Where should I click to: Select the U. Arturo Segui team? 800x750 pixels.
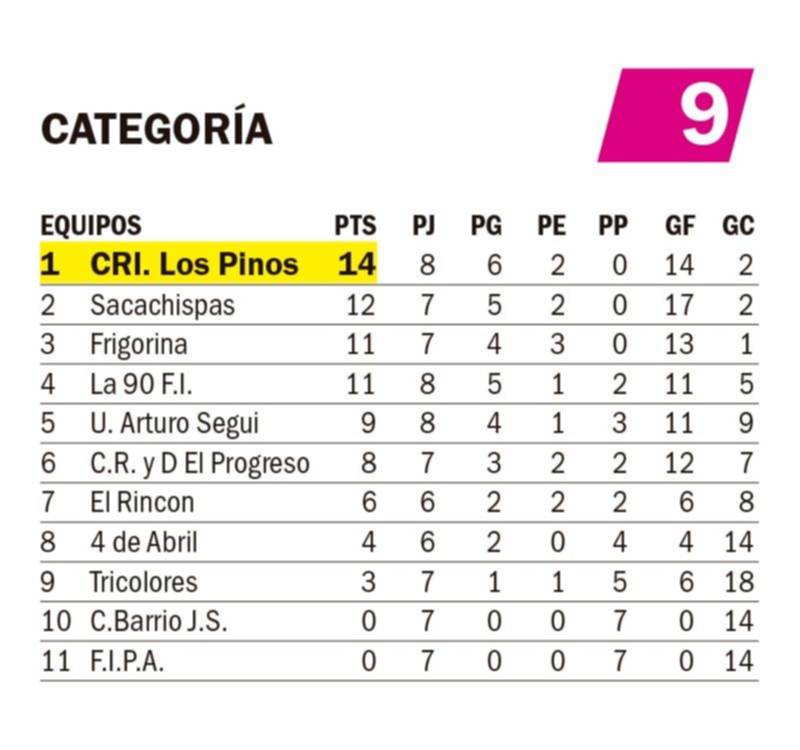pyautogui.click(x=174, y=424)
